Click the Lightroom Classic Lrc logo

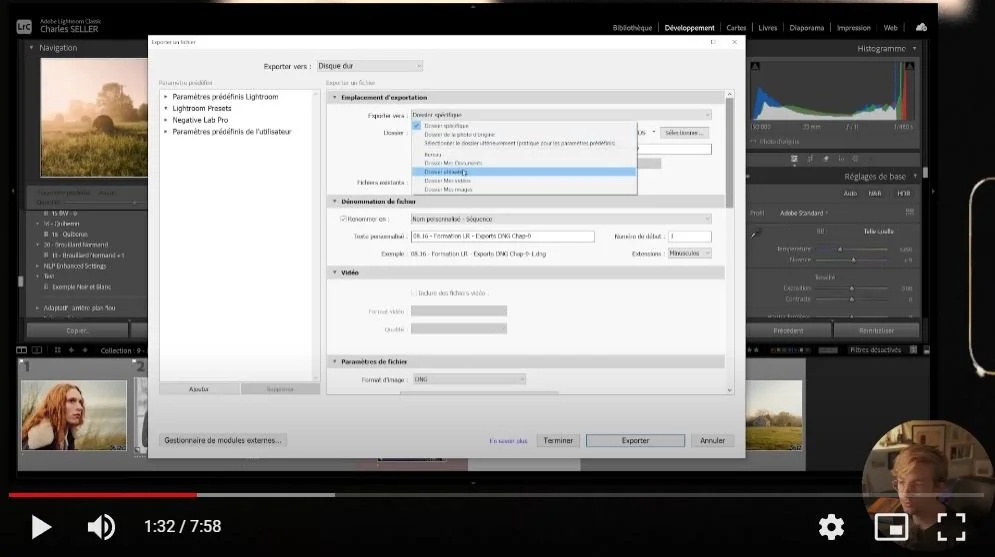click(x=24, y=26)
